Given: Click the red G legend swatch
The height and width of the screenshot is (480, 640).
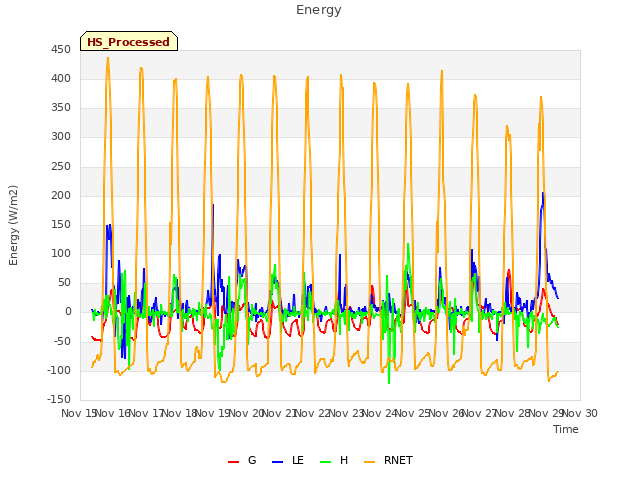Looking at the screenshot, I should (233, 461).
